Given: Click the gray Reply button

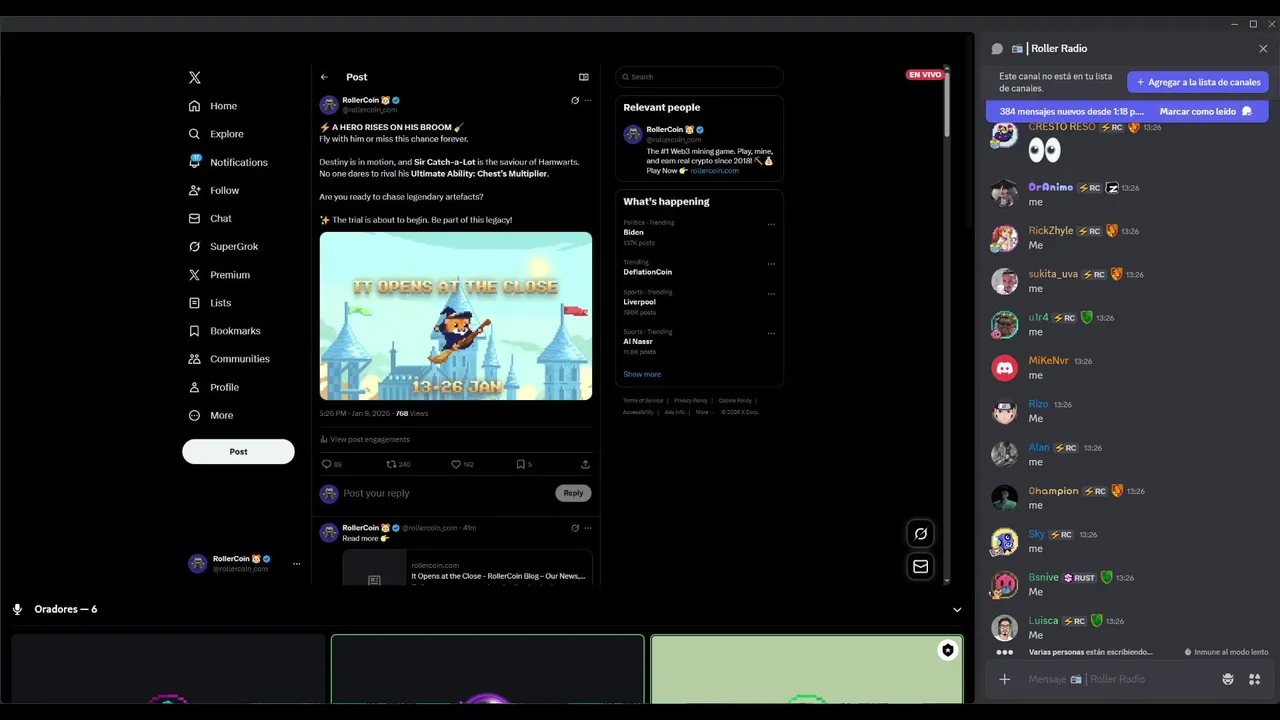Looking at the screenshot, I should click(573, 493).
